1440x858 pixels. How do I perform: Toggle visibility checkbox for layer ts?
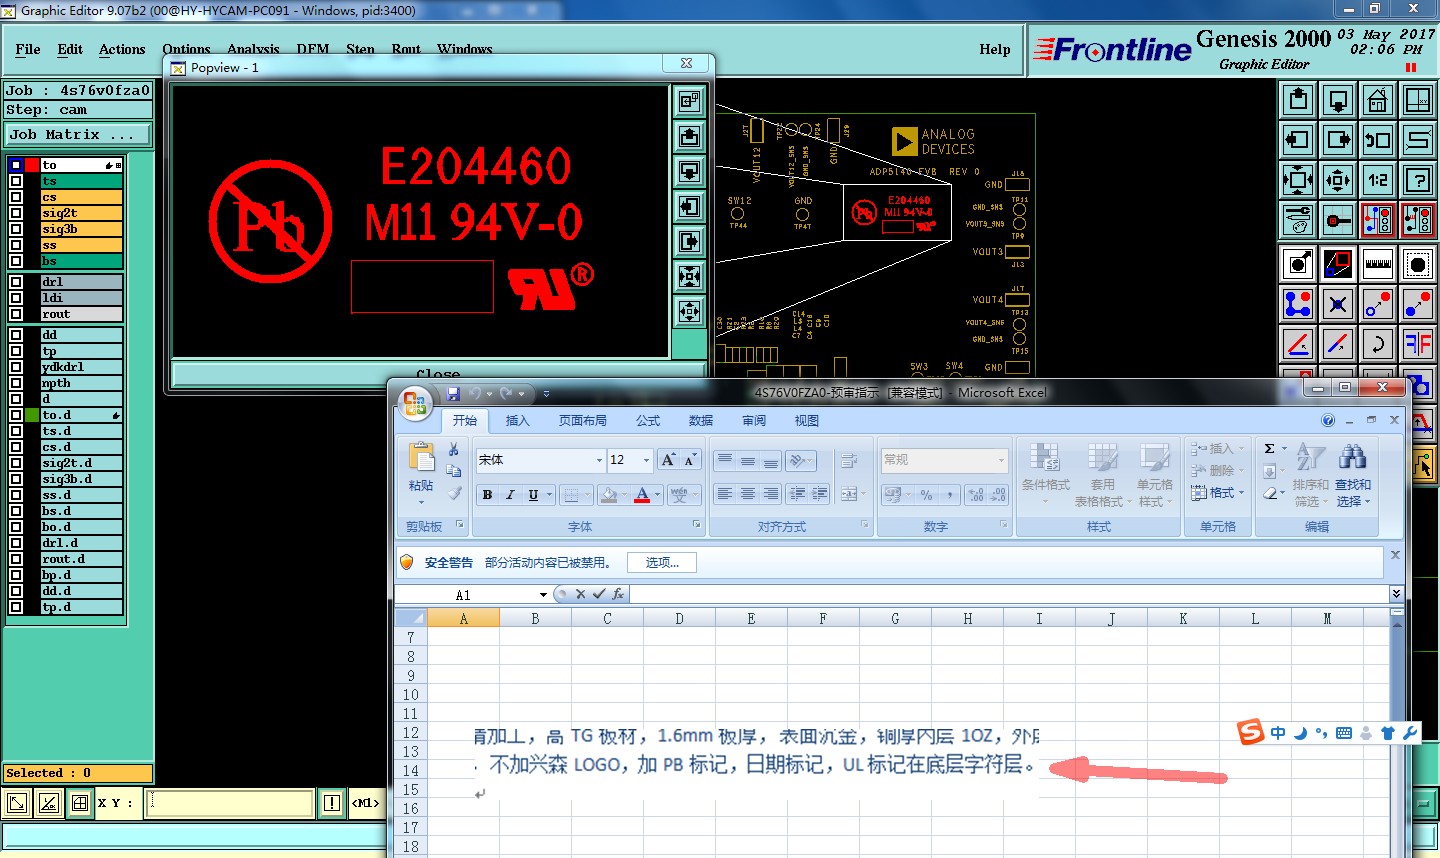point(16,181)
